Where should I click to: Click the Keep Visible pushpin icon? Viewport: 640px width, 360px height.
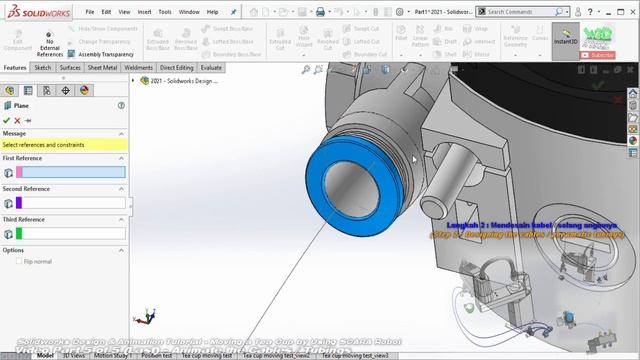pyautogui.click(x=28, y=120)
